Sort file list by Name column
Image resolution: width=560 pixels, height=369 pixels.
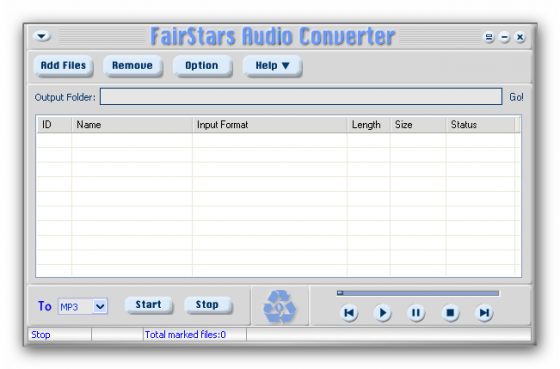[132, 125]
